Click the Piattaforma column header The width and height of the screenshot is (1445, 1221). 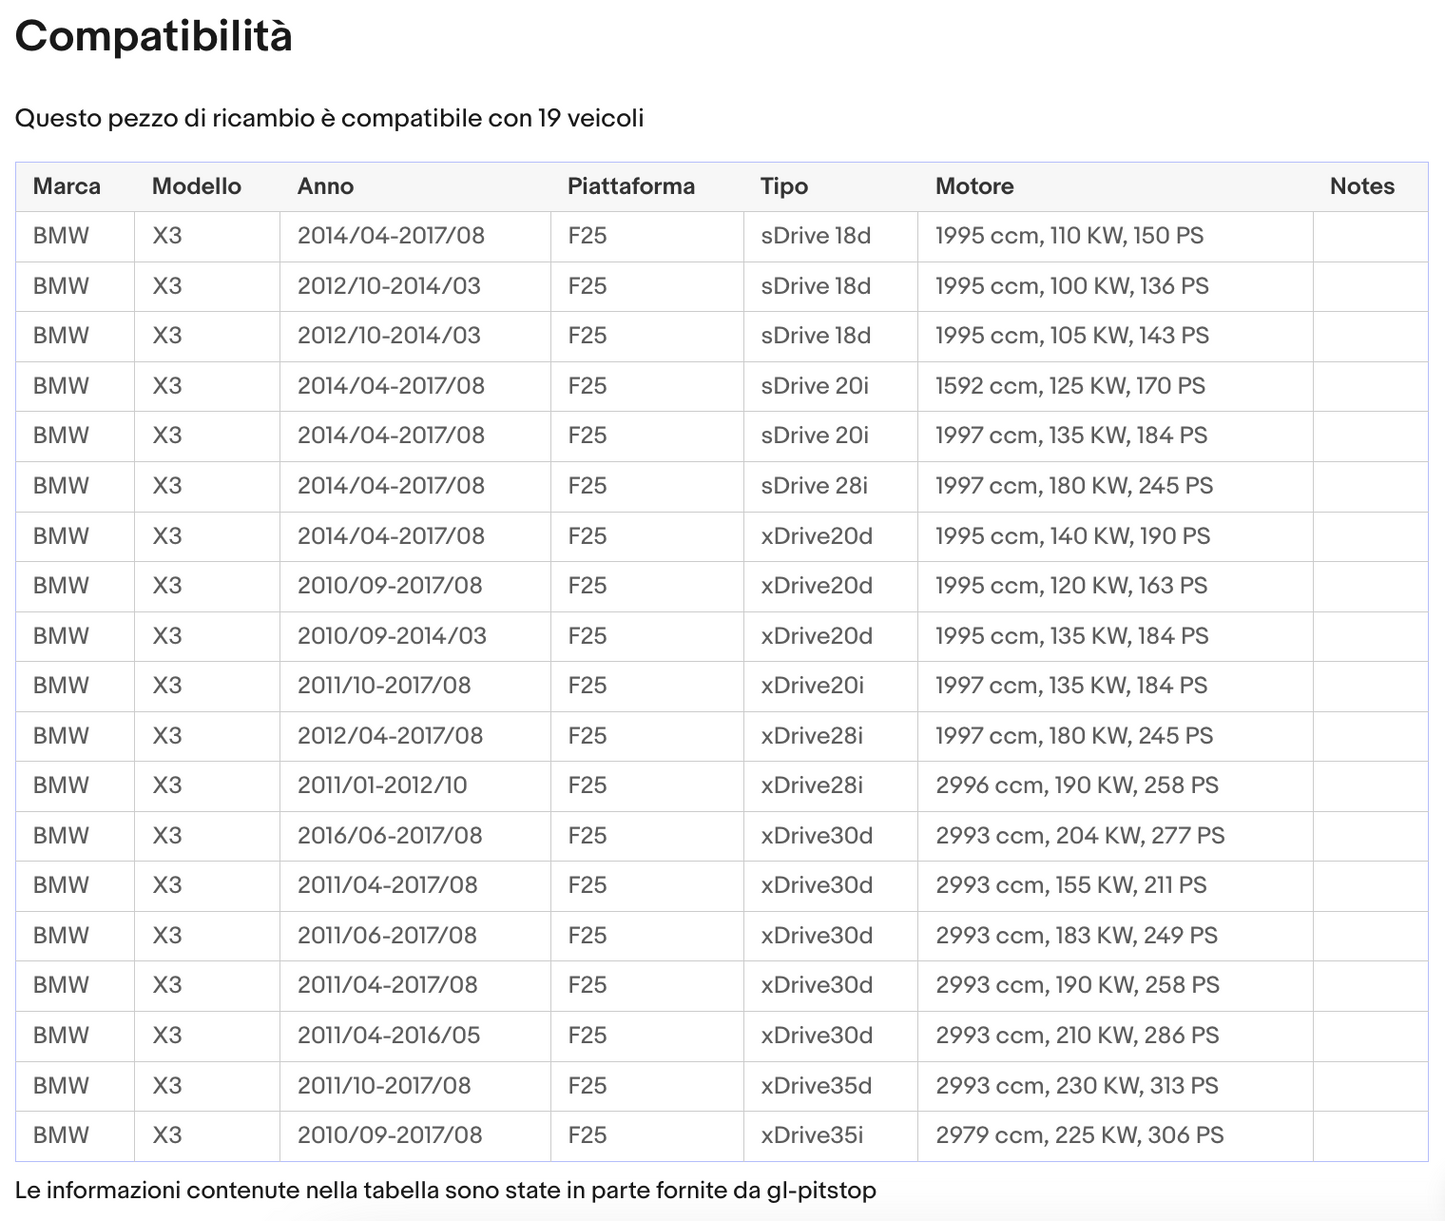(630, 186)
